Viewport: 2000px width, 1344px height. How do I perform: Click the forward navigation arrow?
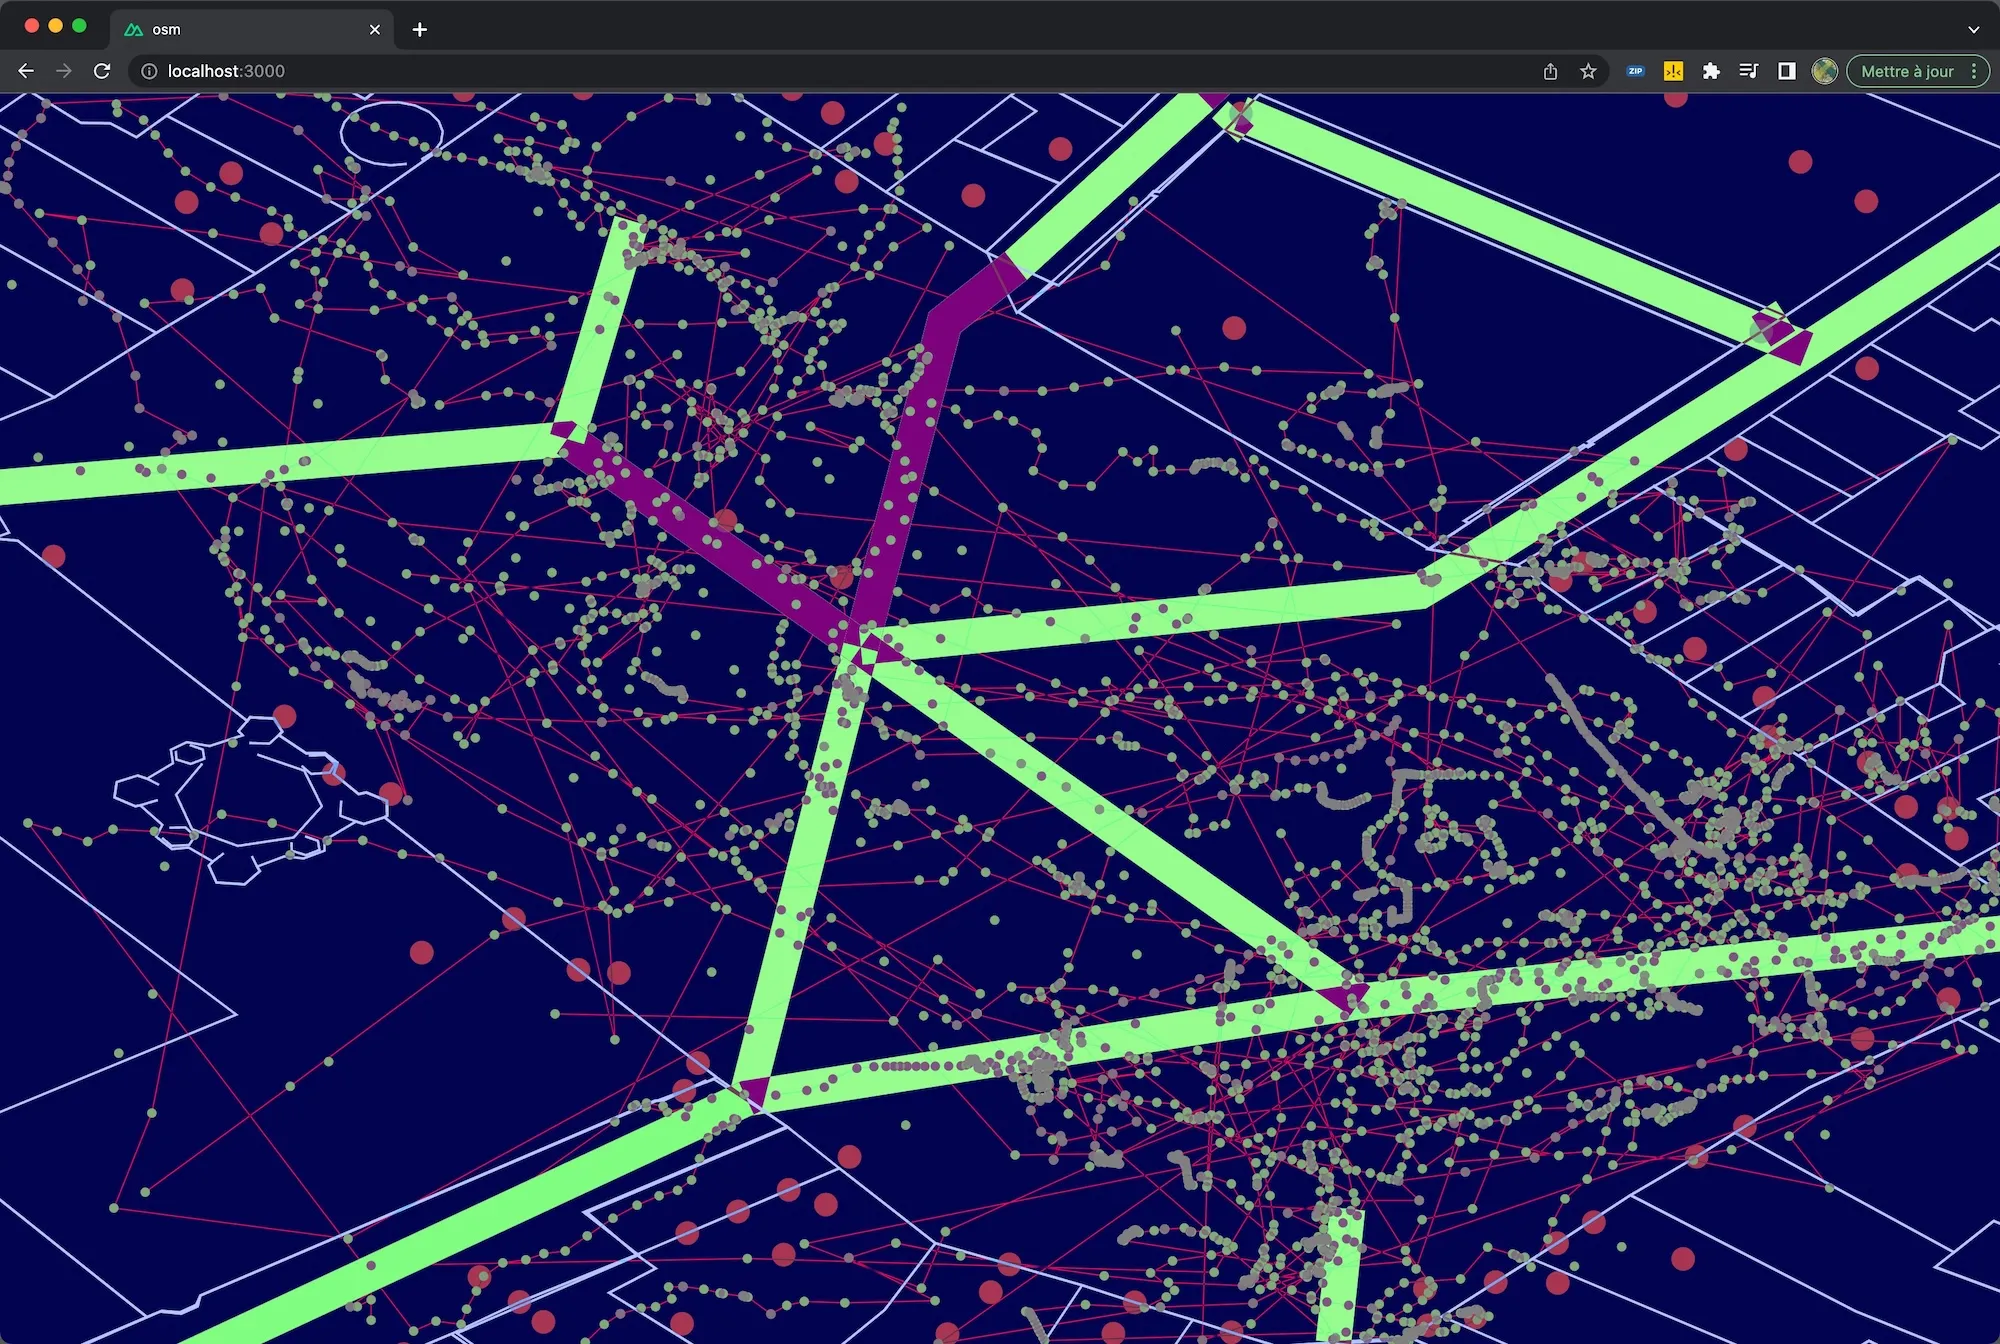tap(64, 71)
